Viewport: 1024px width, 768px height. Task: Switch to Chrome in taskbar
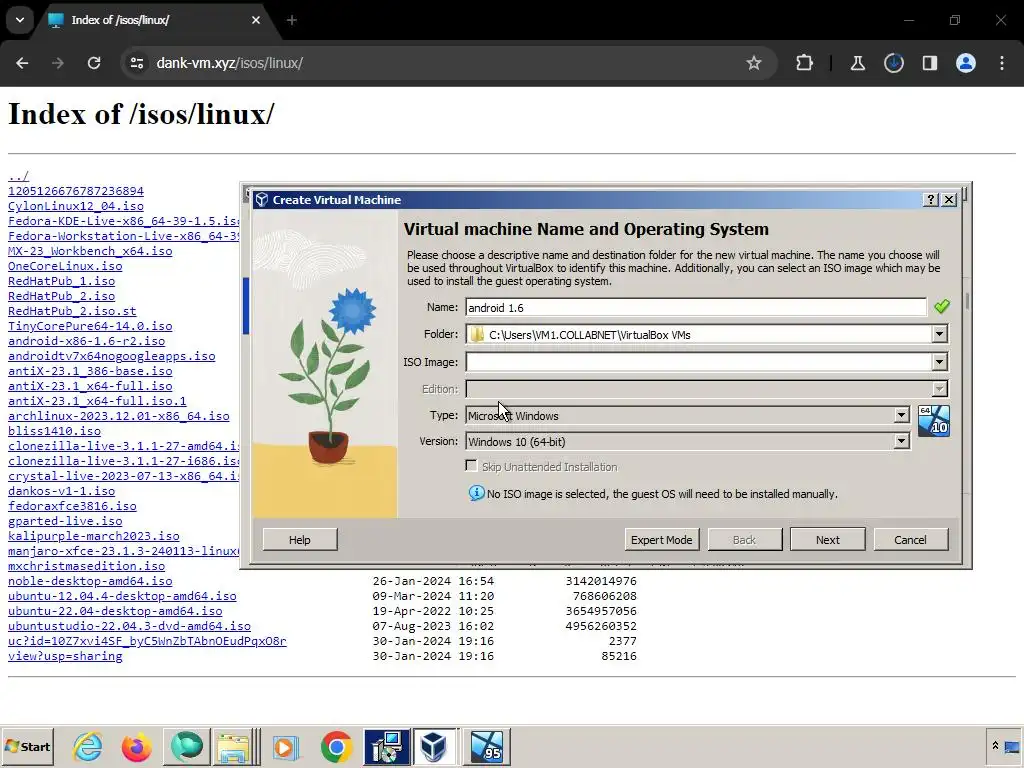336,746
